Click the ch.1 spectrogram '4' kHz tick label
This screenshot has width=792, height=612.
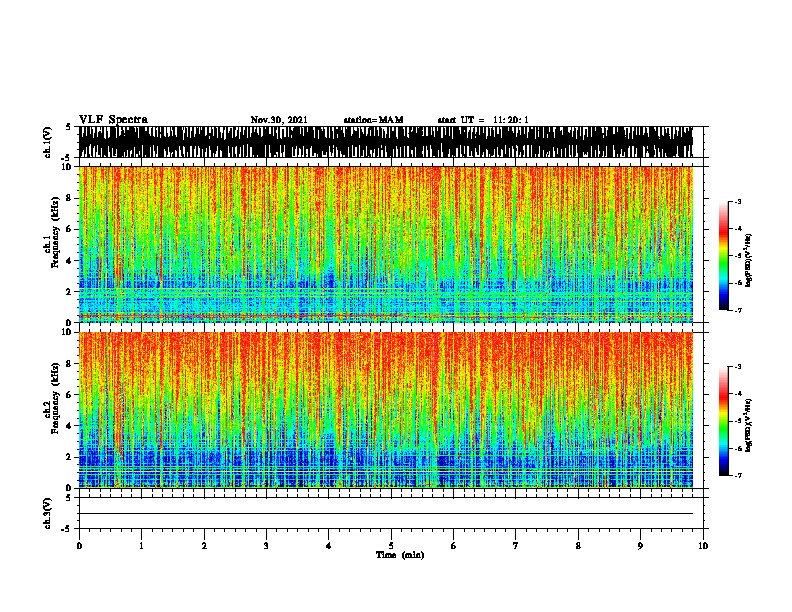[x=70, y=261]
